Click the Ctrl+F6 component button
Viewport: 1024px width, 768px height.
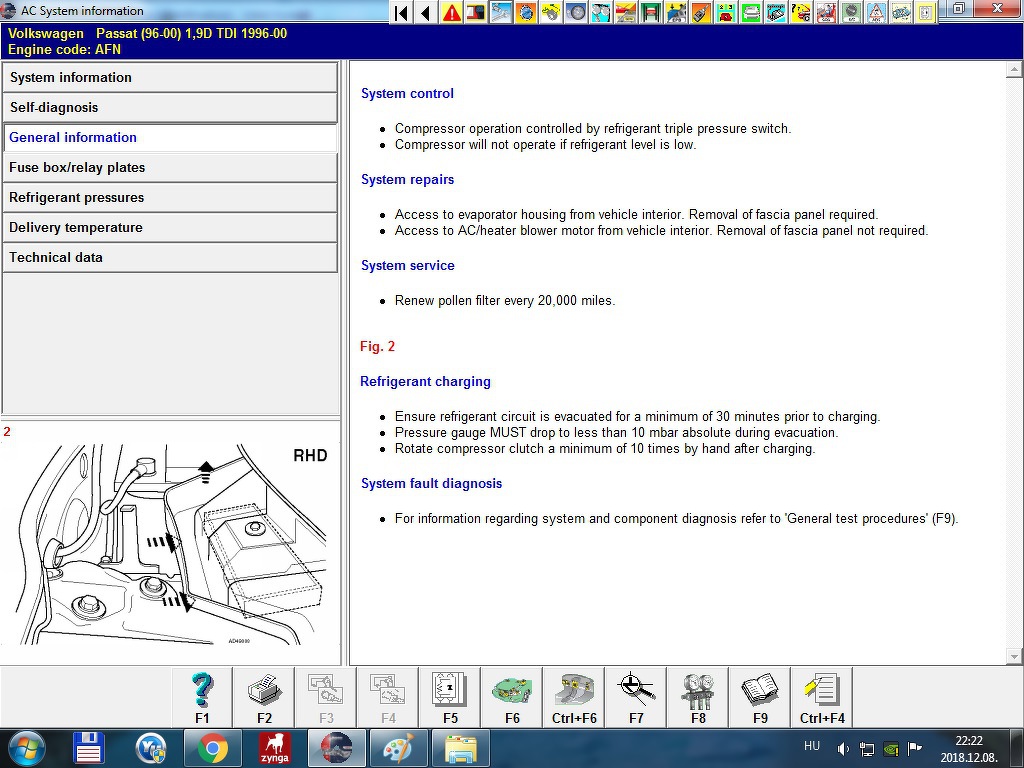coord(574,697)
